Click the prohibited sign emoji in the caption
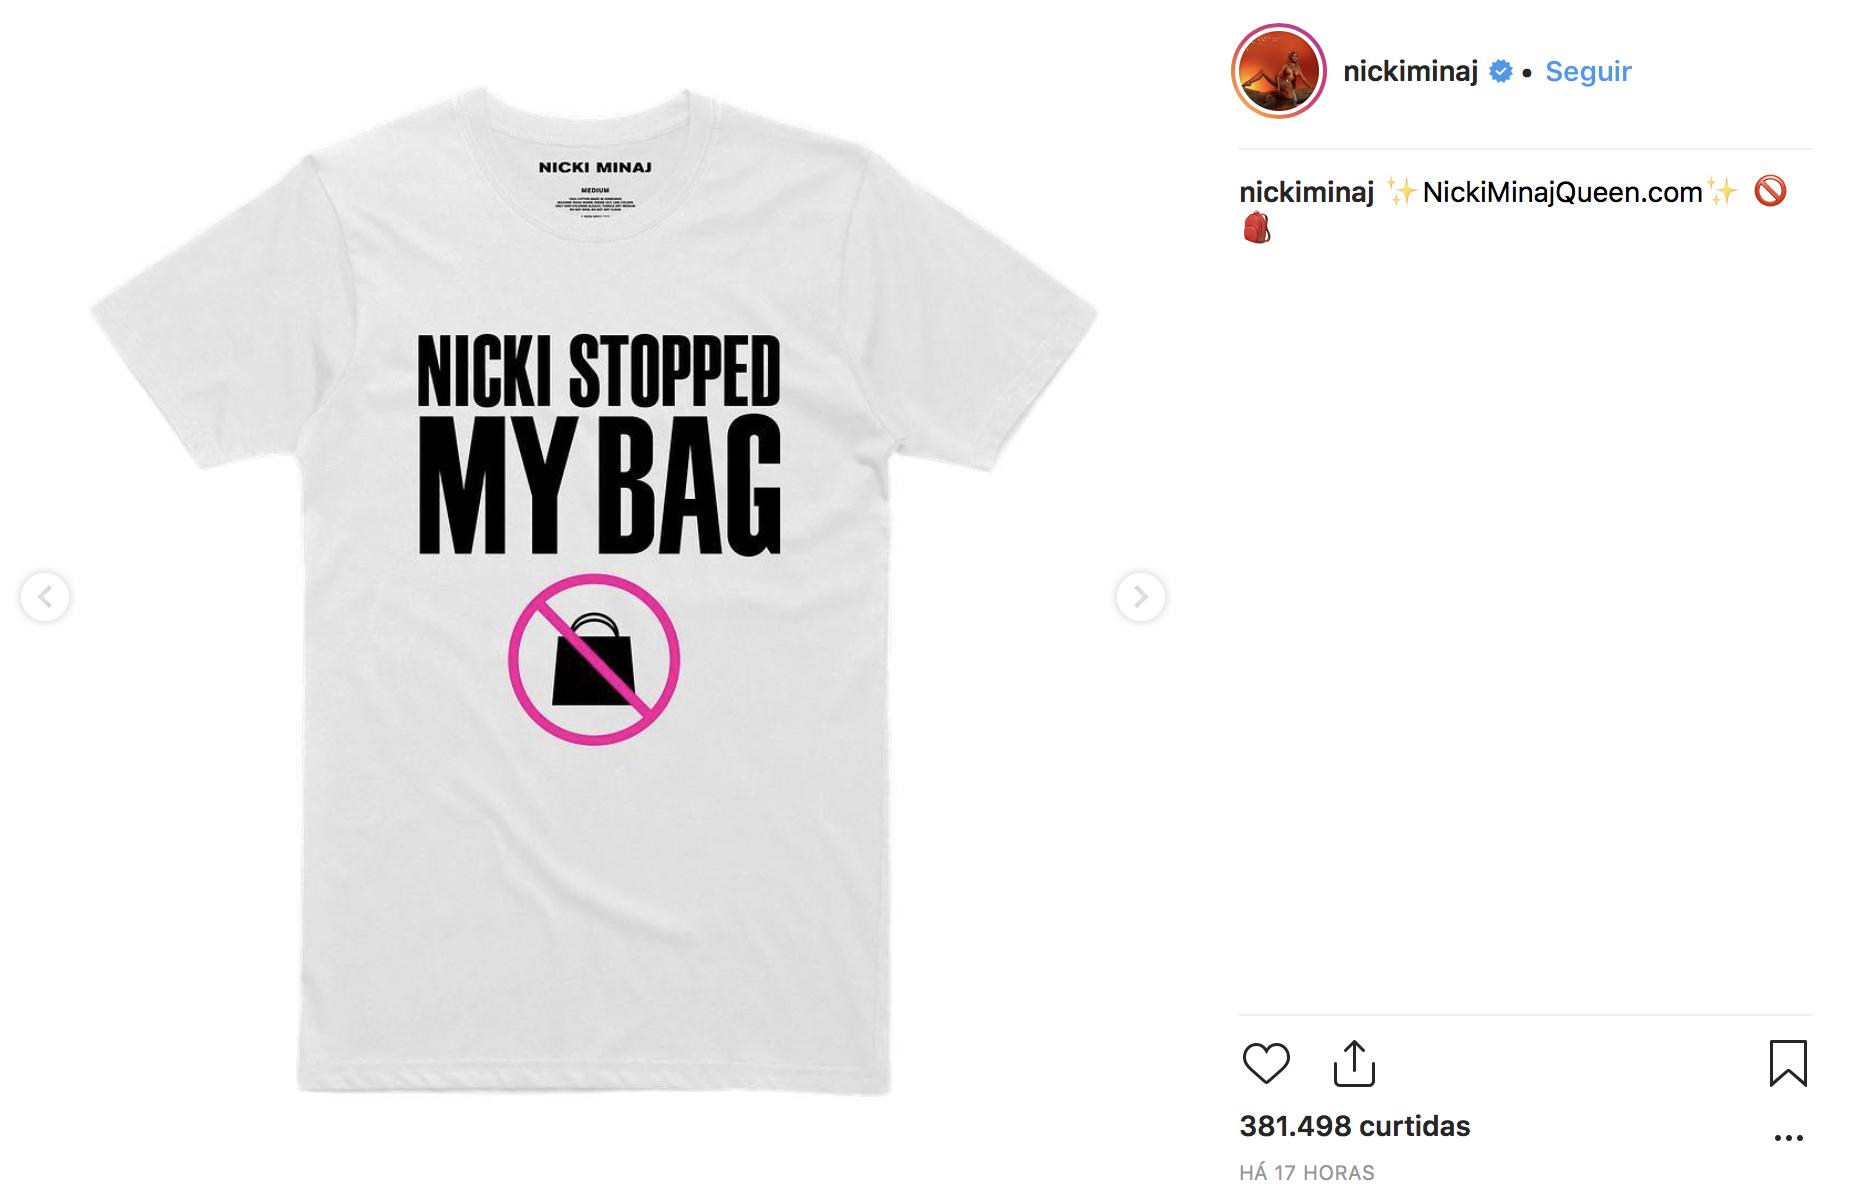This screenshot has width=1856, height=1190. [x=1770, y=191]
